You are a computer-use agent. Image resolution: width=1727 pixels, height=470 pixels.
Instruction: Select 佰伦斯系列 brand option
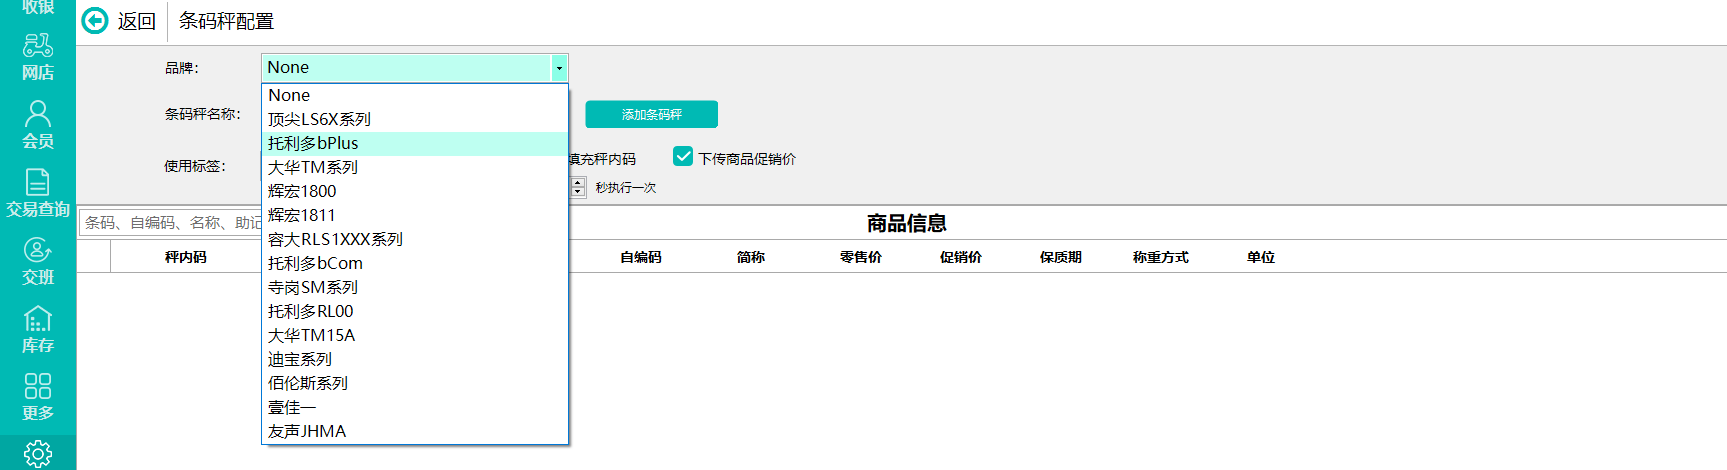tap(415, 383)
